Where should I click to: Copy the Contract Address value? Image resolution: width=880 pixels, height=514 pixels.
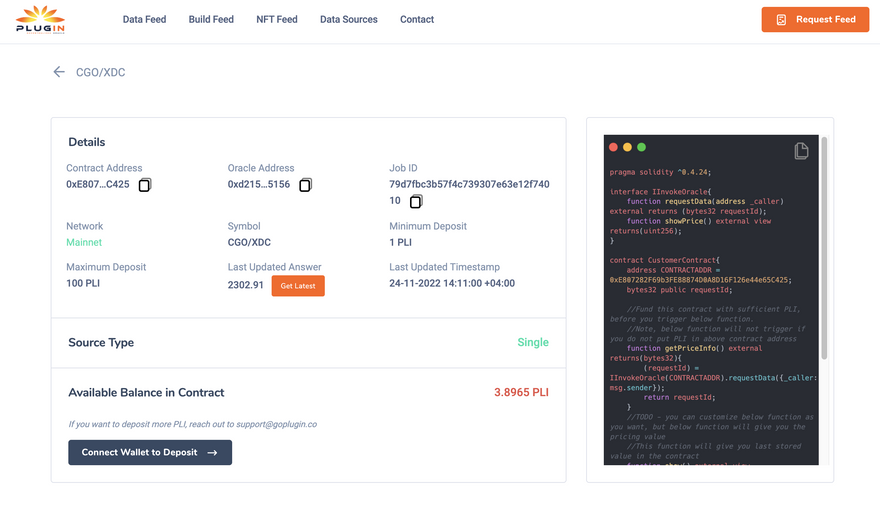[145, 185]
